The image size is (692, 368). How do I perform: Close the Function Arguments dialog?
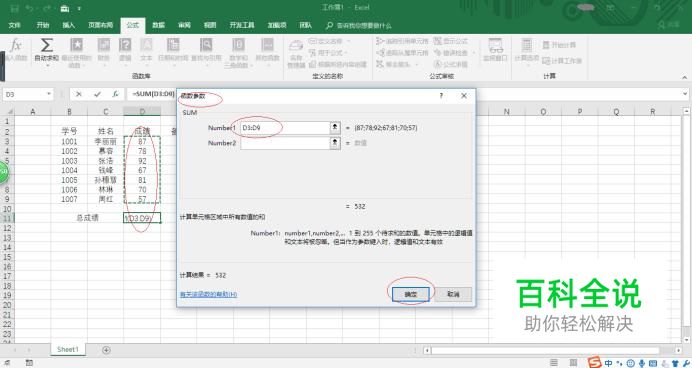click(x=464, y=96)
